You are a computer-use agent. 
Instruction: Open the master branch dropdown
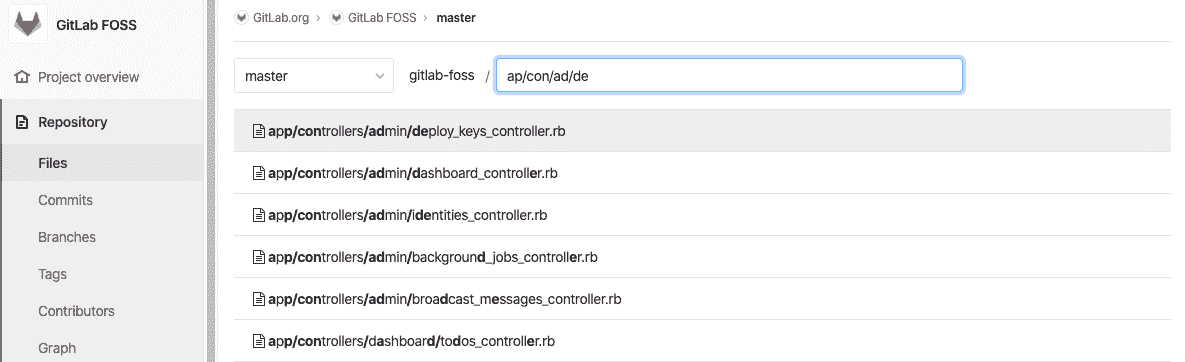314,76
